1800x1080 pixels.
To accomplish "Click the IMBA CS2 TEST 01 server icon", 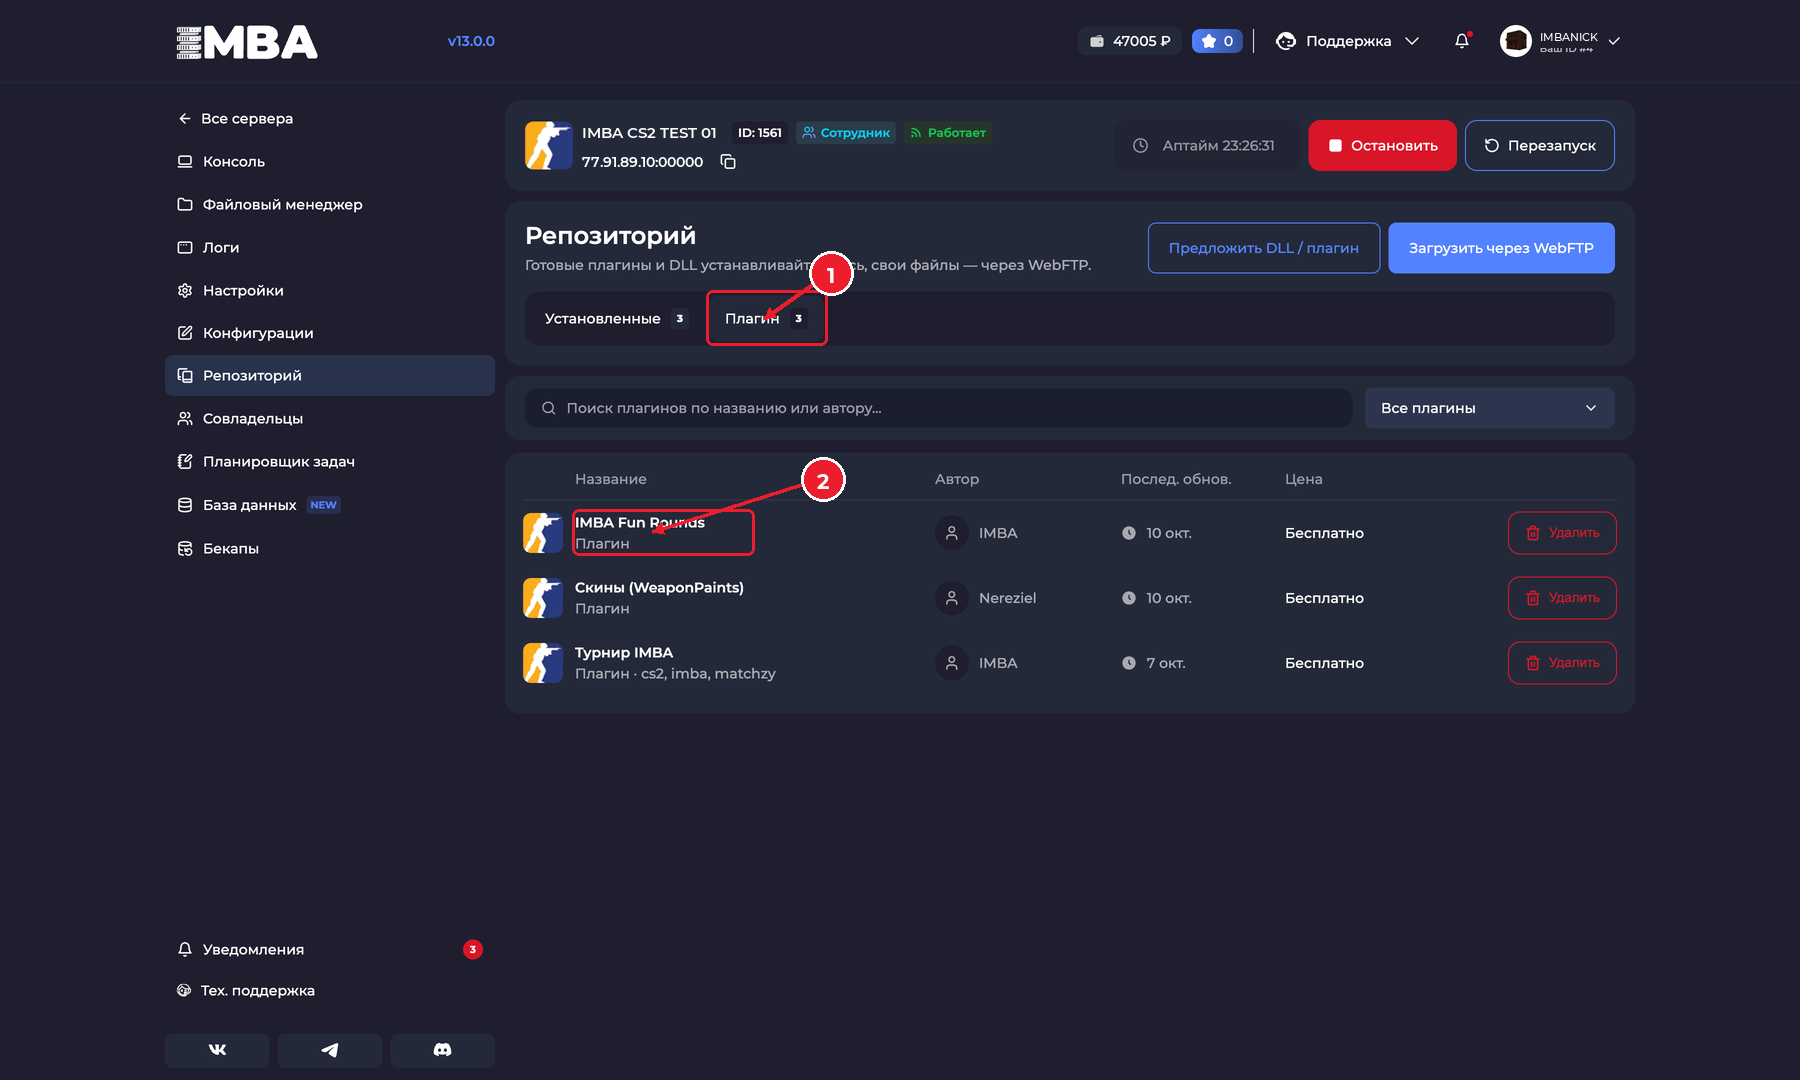I will 549,146.
